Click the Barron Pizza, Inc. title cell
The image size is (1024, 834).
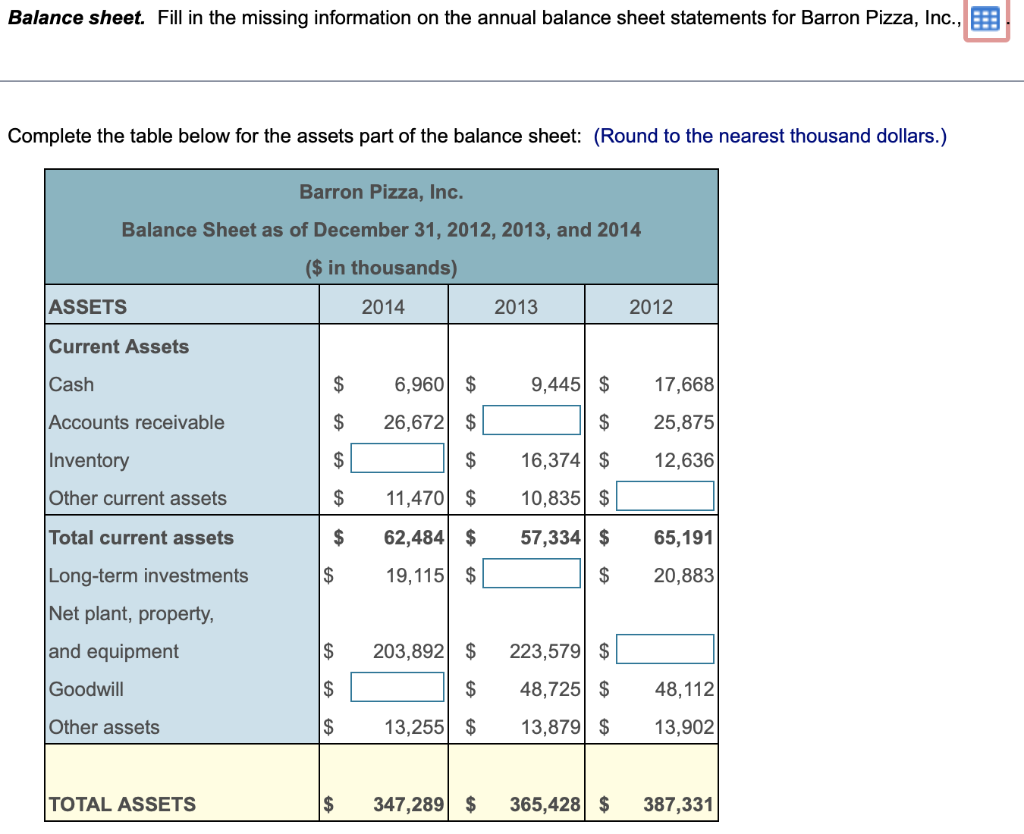click(x=381, y=192)
